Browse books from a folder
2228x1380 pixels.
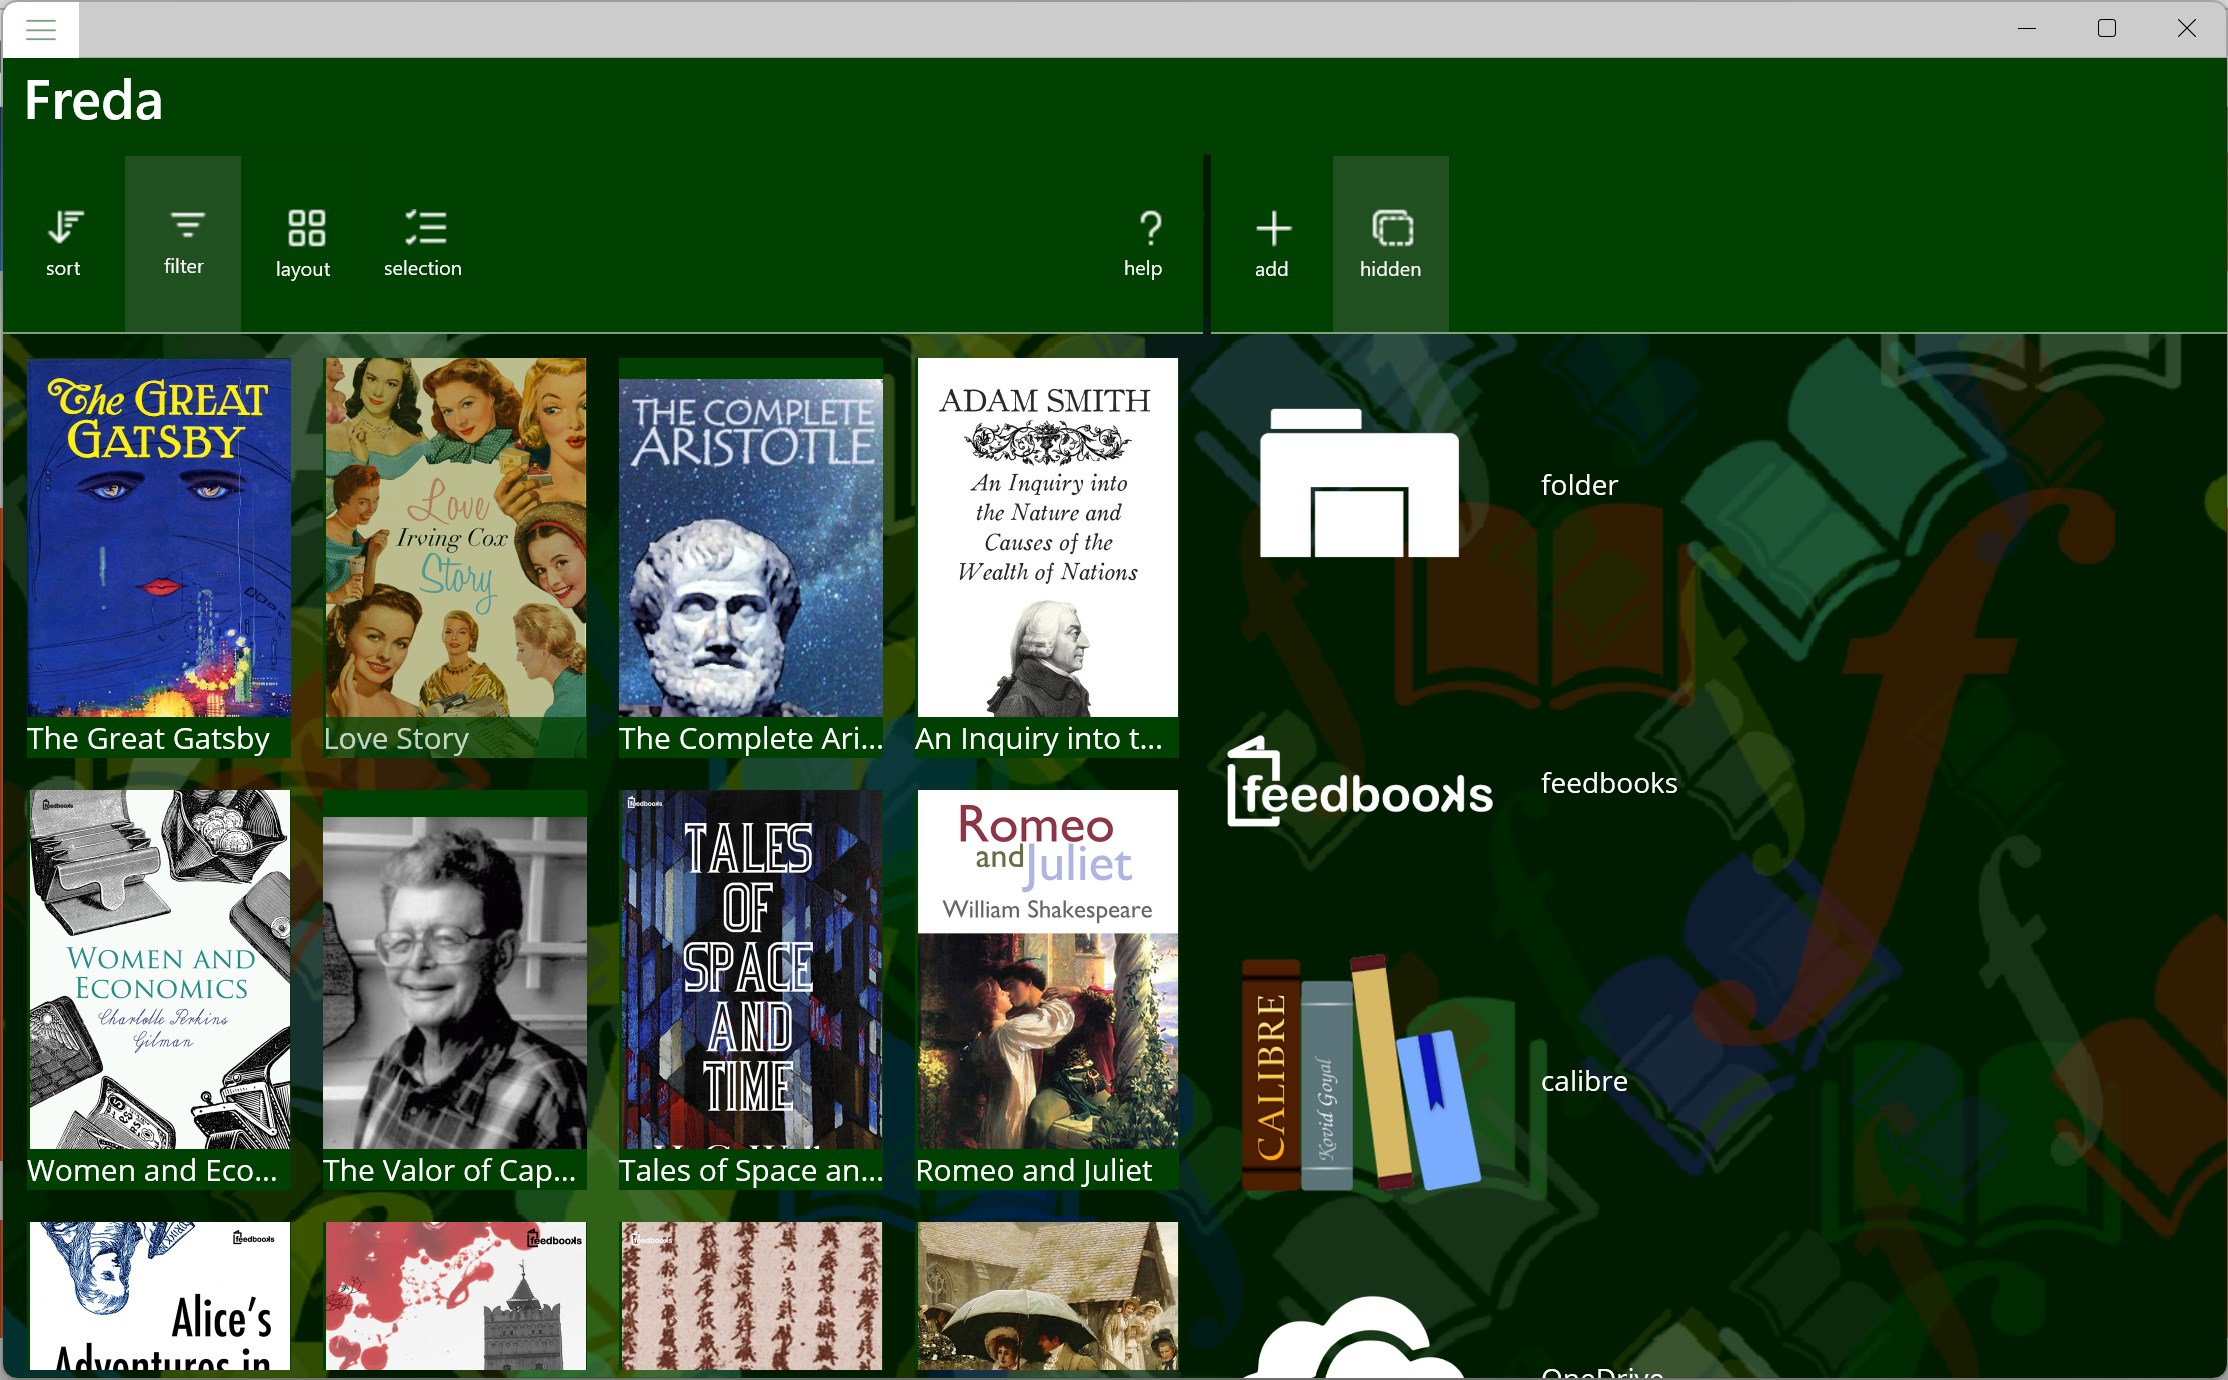click(x=1358, y=485)
